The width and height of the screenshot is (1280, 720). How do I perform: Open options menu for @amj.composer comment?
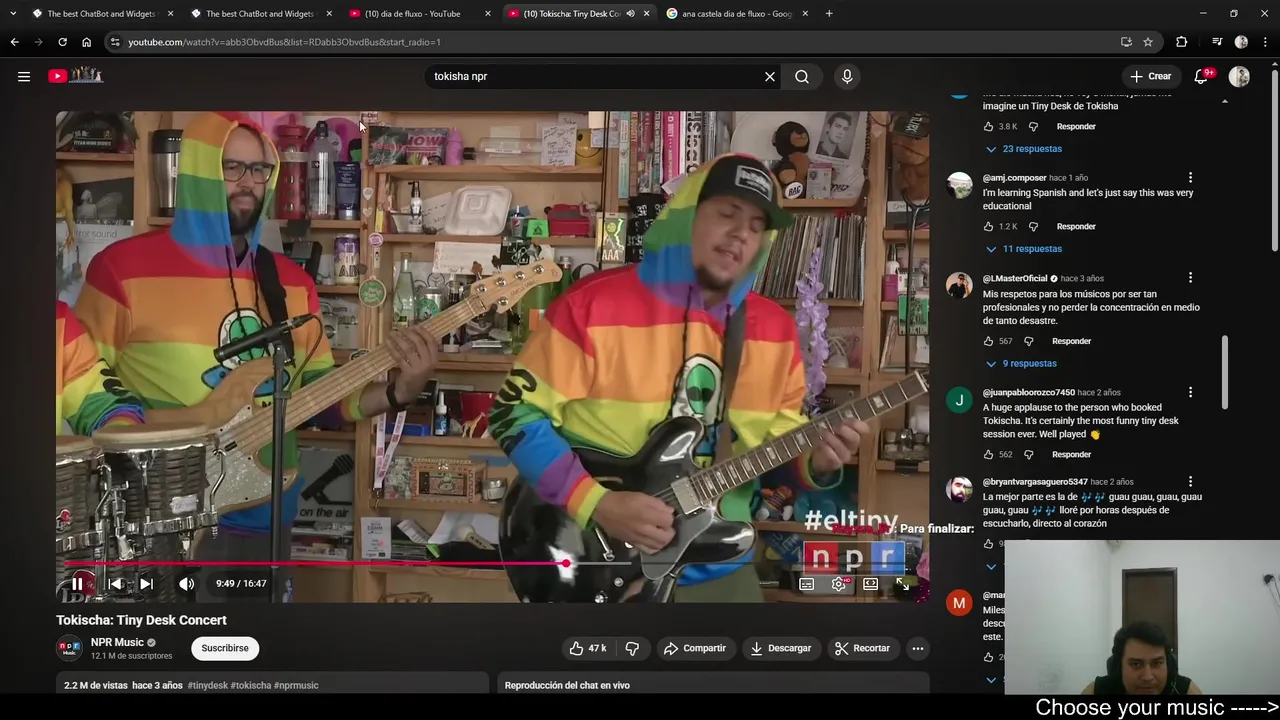(x=1190, y=178)
